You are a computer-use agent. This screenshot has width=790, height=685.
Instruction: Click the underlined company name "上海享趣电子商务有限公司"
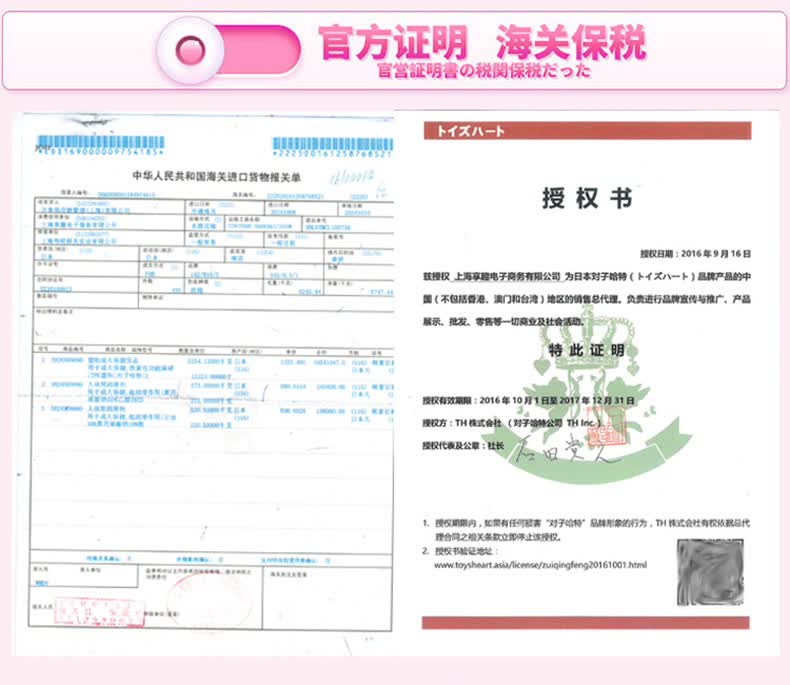(x=507, y=277)
